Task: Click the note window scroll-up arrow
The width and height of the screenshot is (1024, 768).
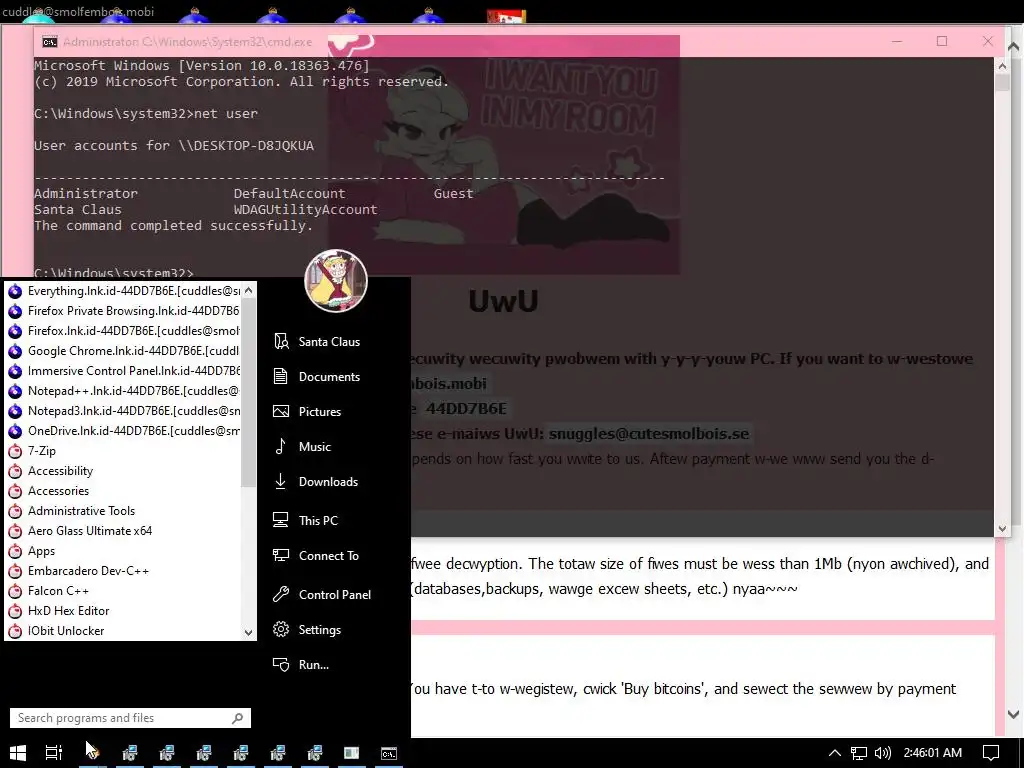Action: pos(1014,46)
